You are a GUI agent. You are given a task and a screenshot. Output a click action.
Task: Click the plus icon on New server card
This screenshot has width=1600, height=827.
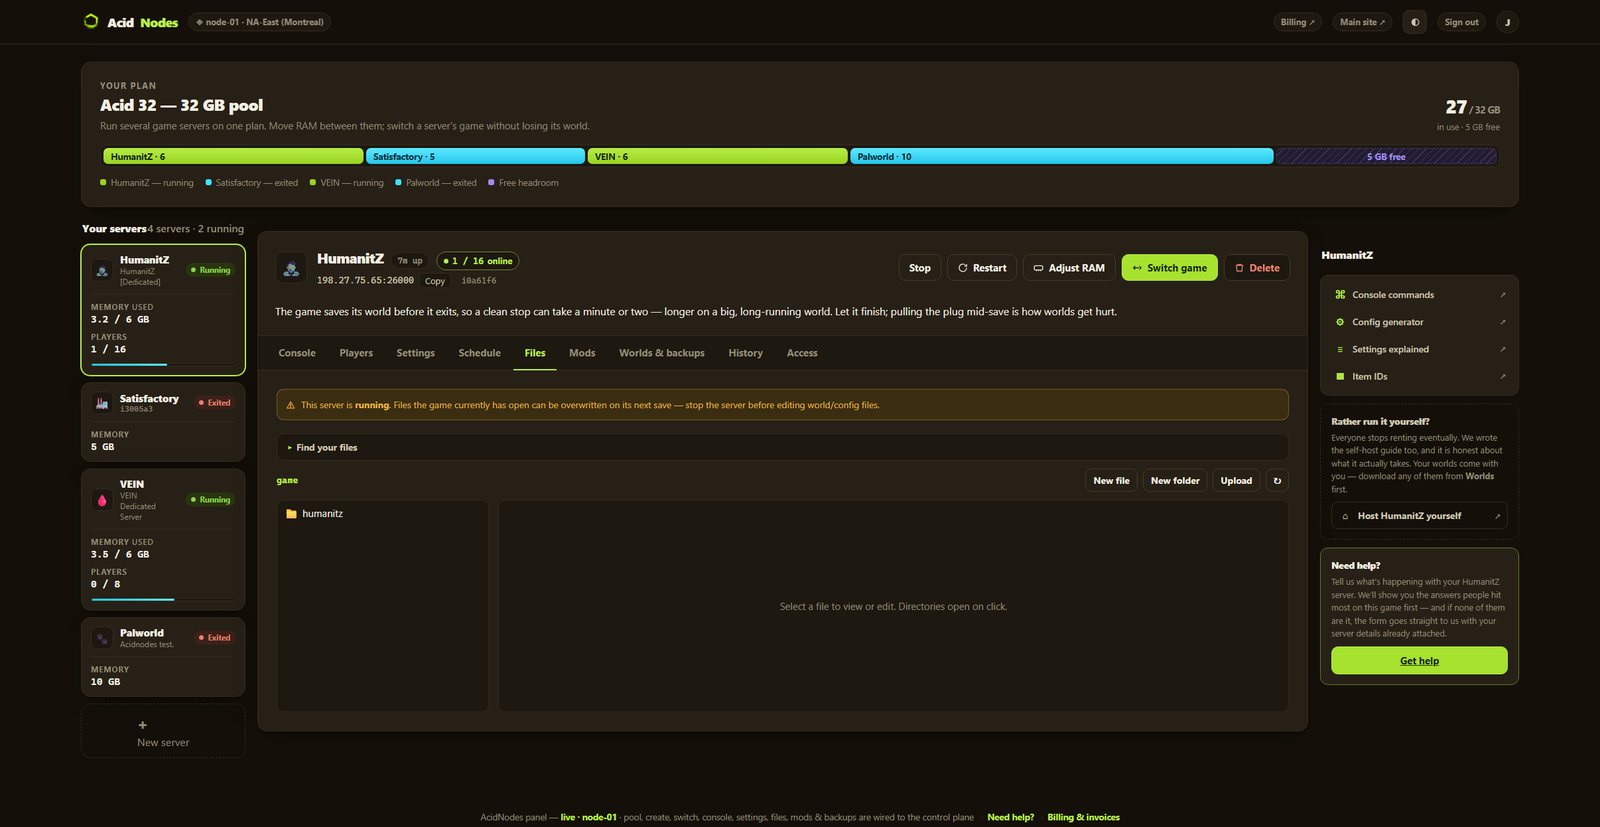point(142,725)
